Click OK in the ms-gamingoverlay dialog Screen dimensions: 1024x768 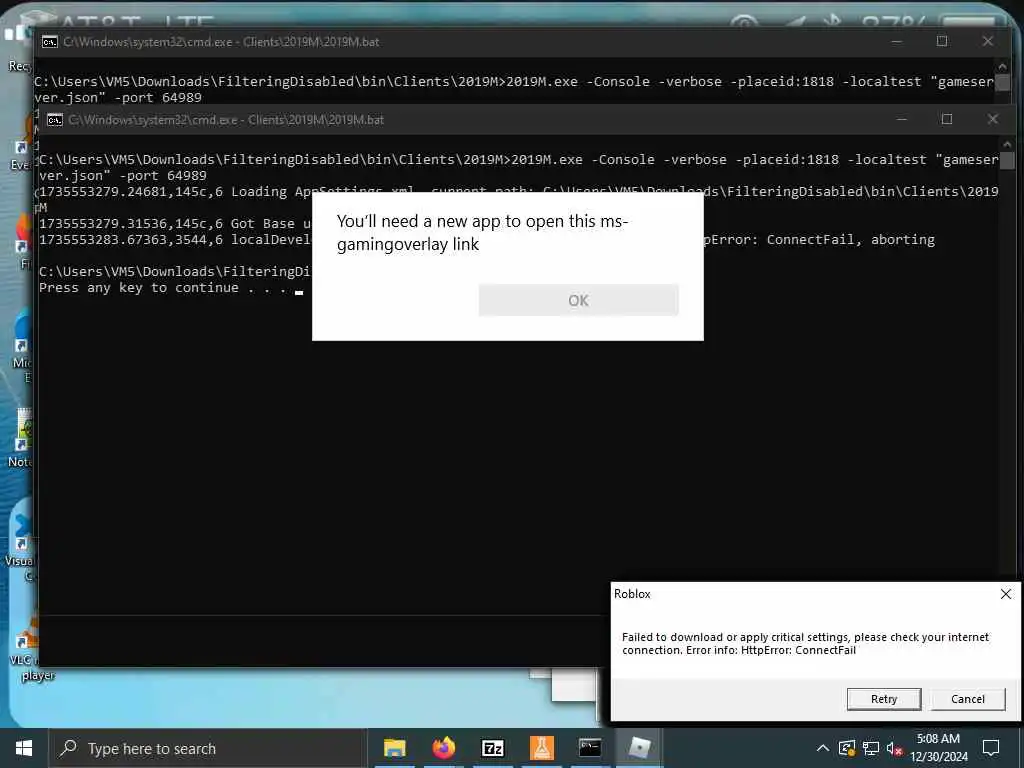(578, 300)
